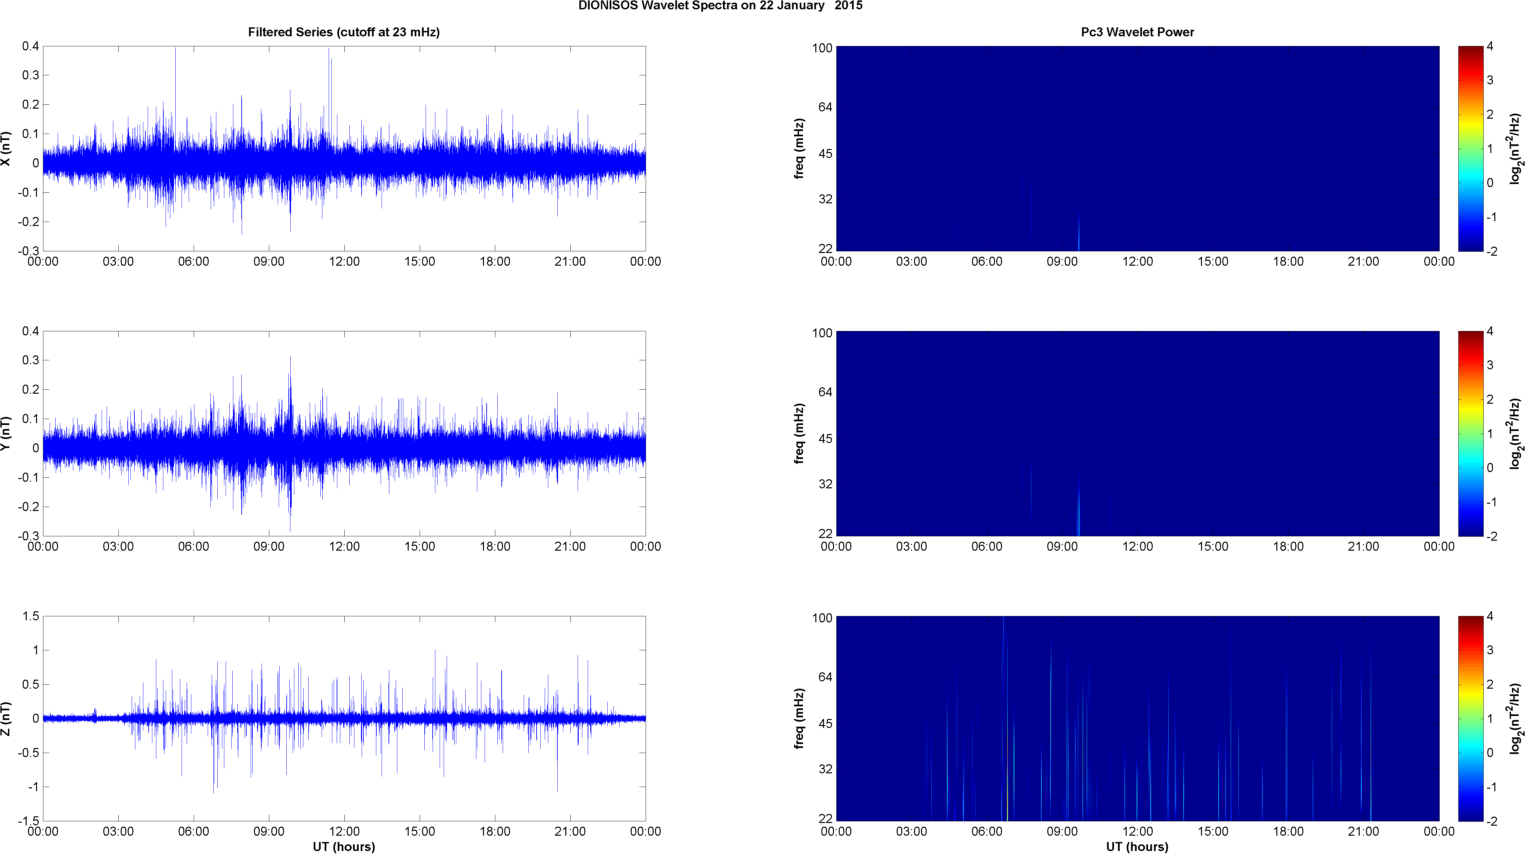The width and height of the screenshot is (1525, 854).
Task: Click inside the Y filtered time series plot
Action: [x=344, y=434]
